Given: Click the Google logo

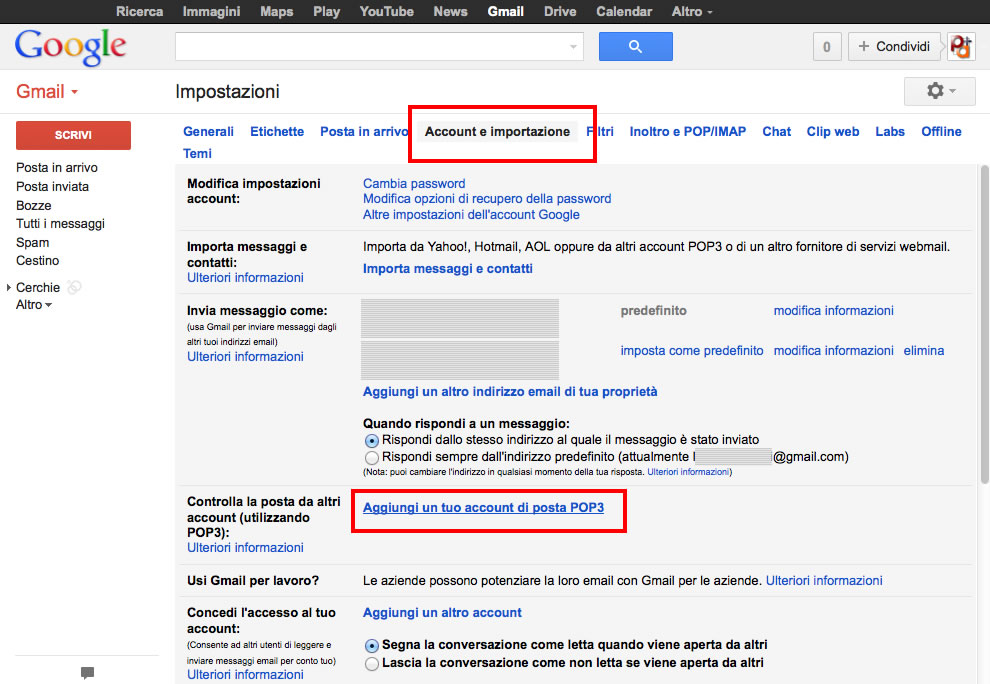Looking at the screenshot, I should coord(70,47).
